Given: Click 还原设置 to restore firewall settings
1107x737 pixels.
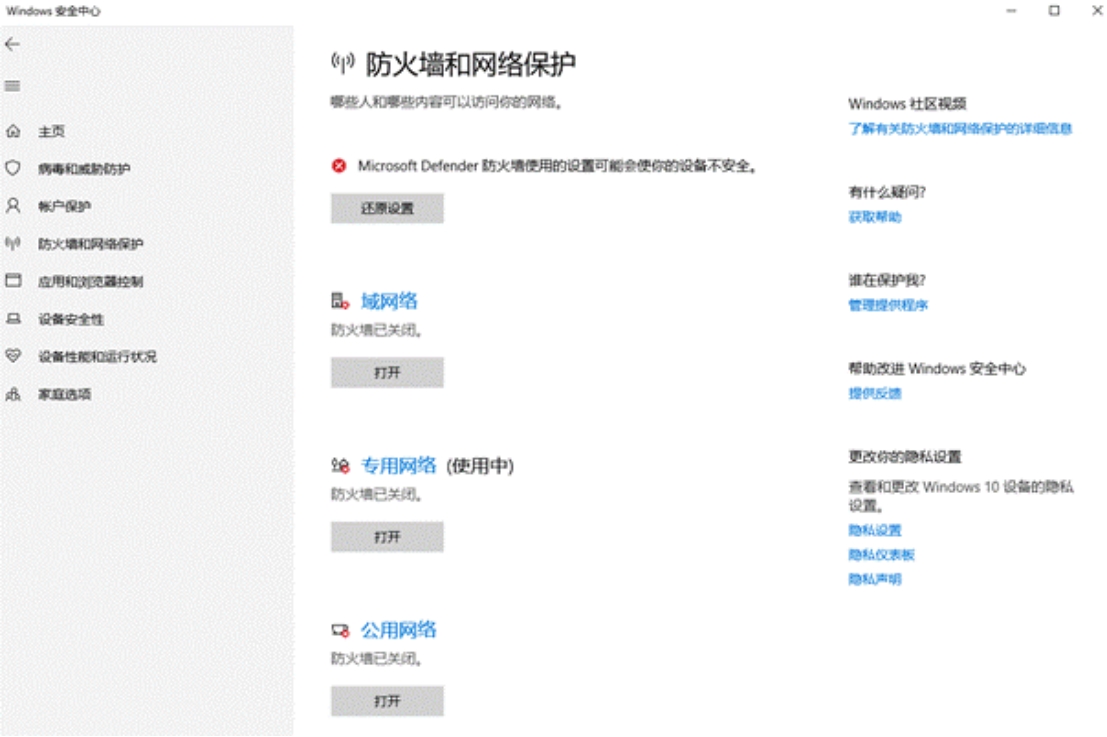Looking at the screenshot, I should tap(385, 208).
